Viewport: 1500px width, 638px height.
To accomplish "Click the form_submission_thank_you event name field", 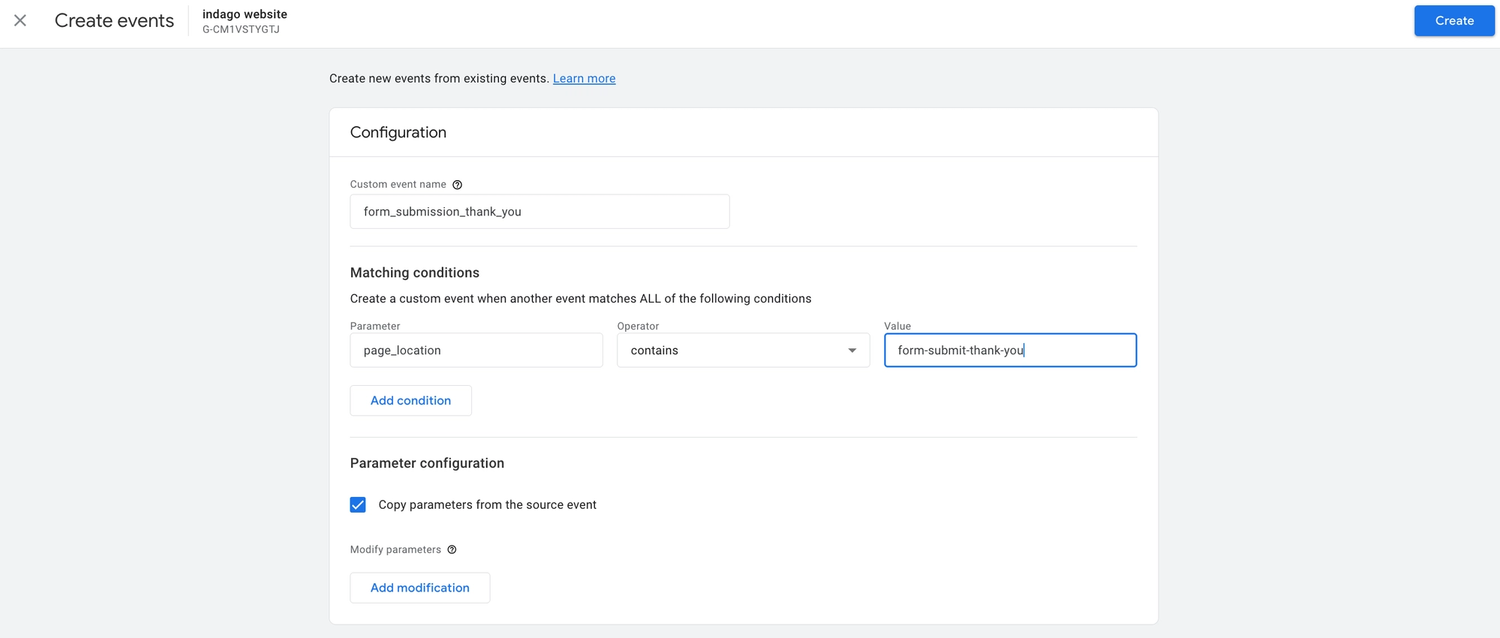I will pyautogui.click(x=539, y=211).
